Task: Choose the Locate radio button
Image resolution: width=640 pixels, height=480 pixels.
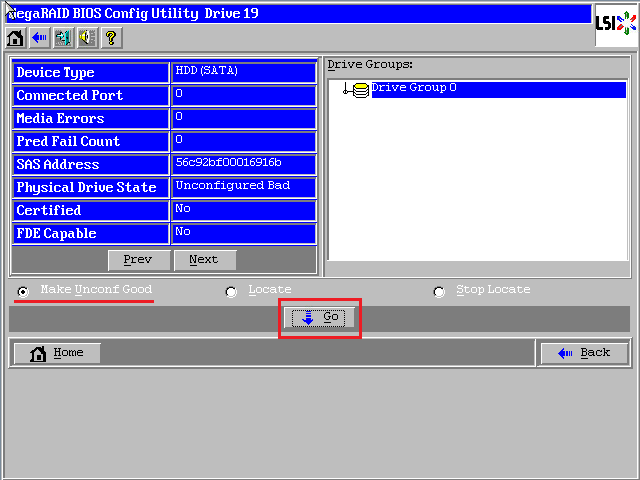Action: click(x=231, y=292)
